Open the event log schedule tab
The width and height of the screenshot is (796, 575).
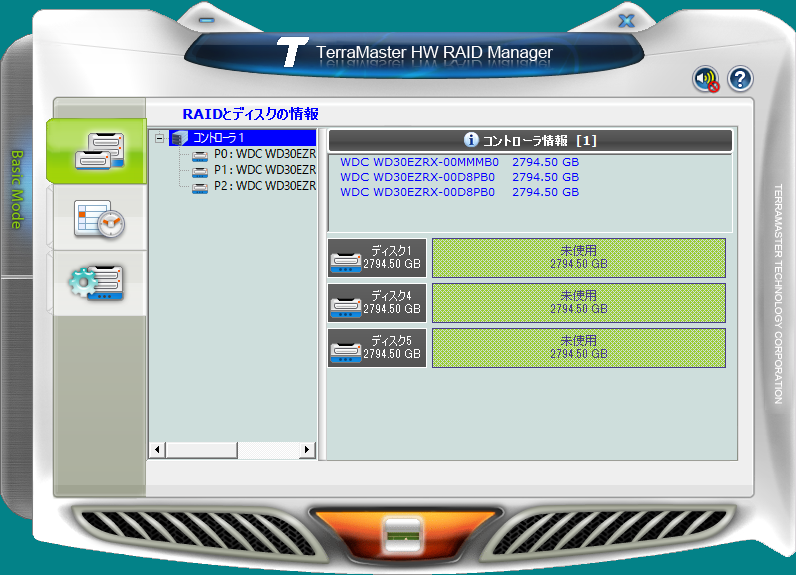click(x=100, y=219)
